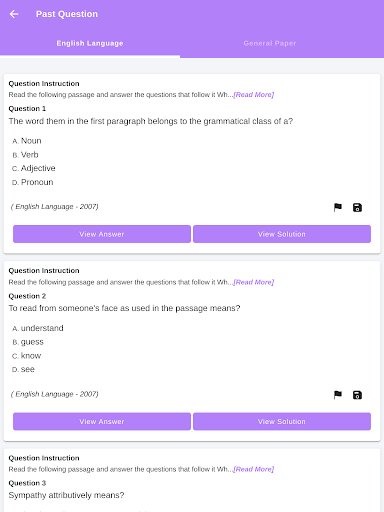384x512 pixels.
Task: Select option D see in Question 2
Action: (x=23, y=369)
